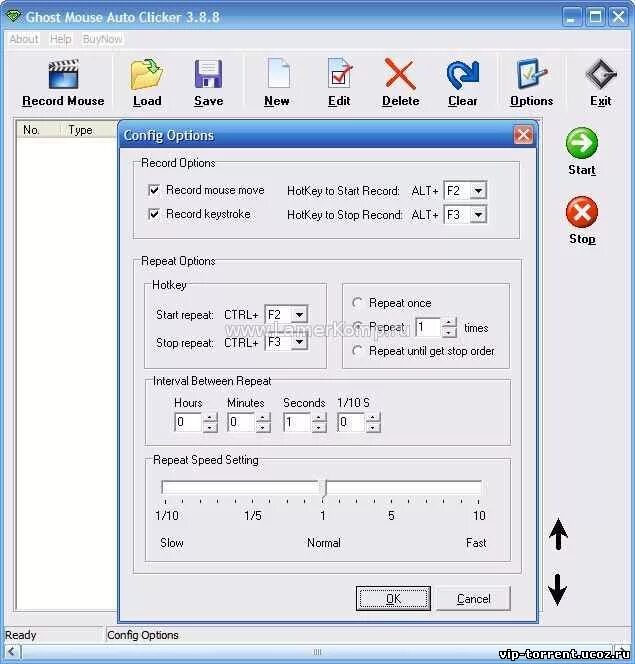Click the red Stop icon
Image resolution: width=635 pixels, height=664 pixels.
pos(582,212)
